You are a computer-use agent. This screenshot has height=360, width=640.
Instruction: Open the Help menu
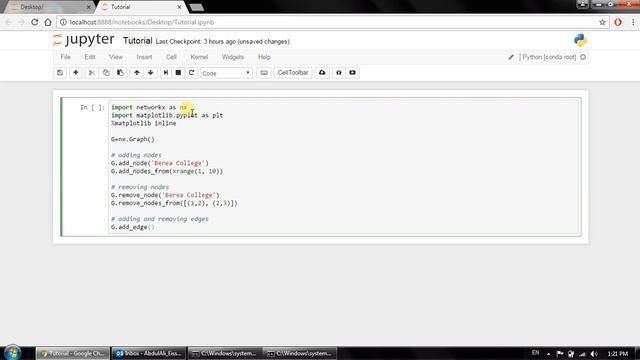click(264, 57)
